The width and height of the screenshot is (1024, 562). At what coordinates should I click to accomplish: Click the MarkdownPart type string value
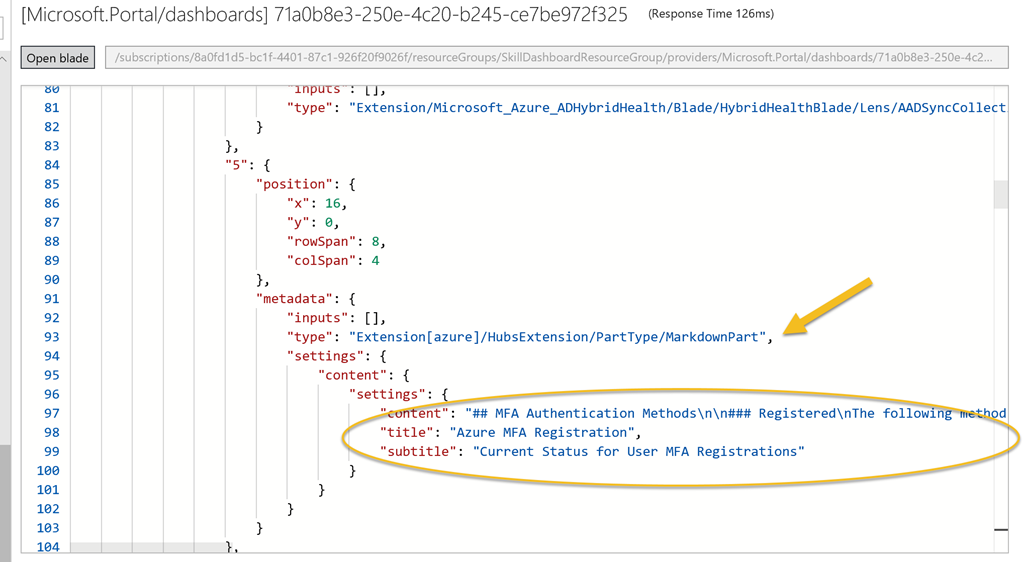[557, 337]
